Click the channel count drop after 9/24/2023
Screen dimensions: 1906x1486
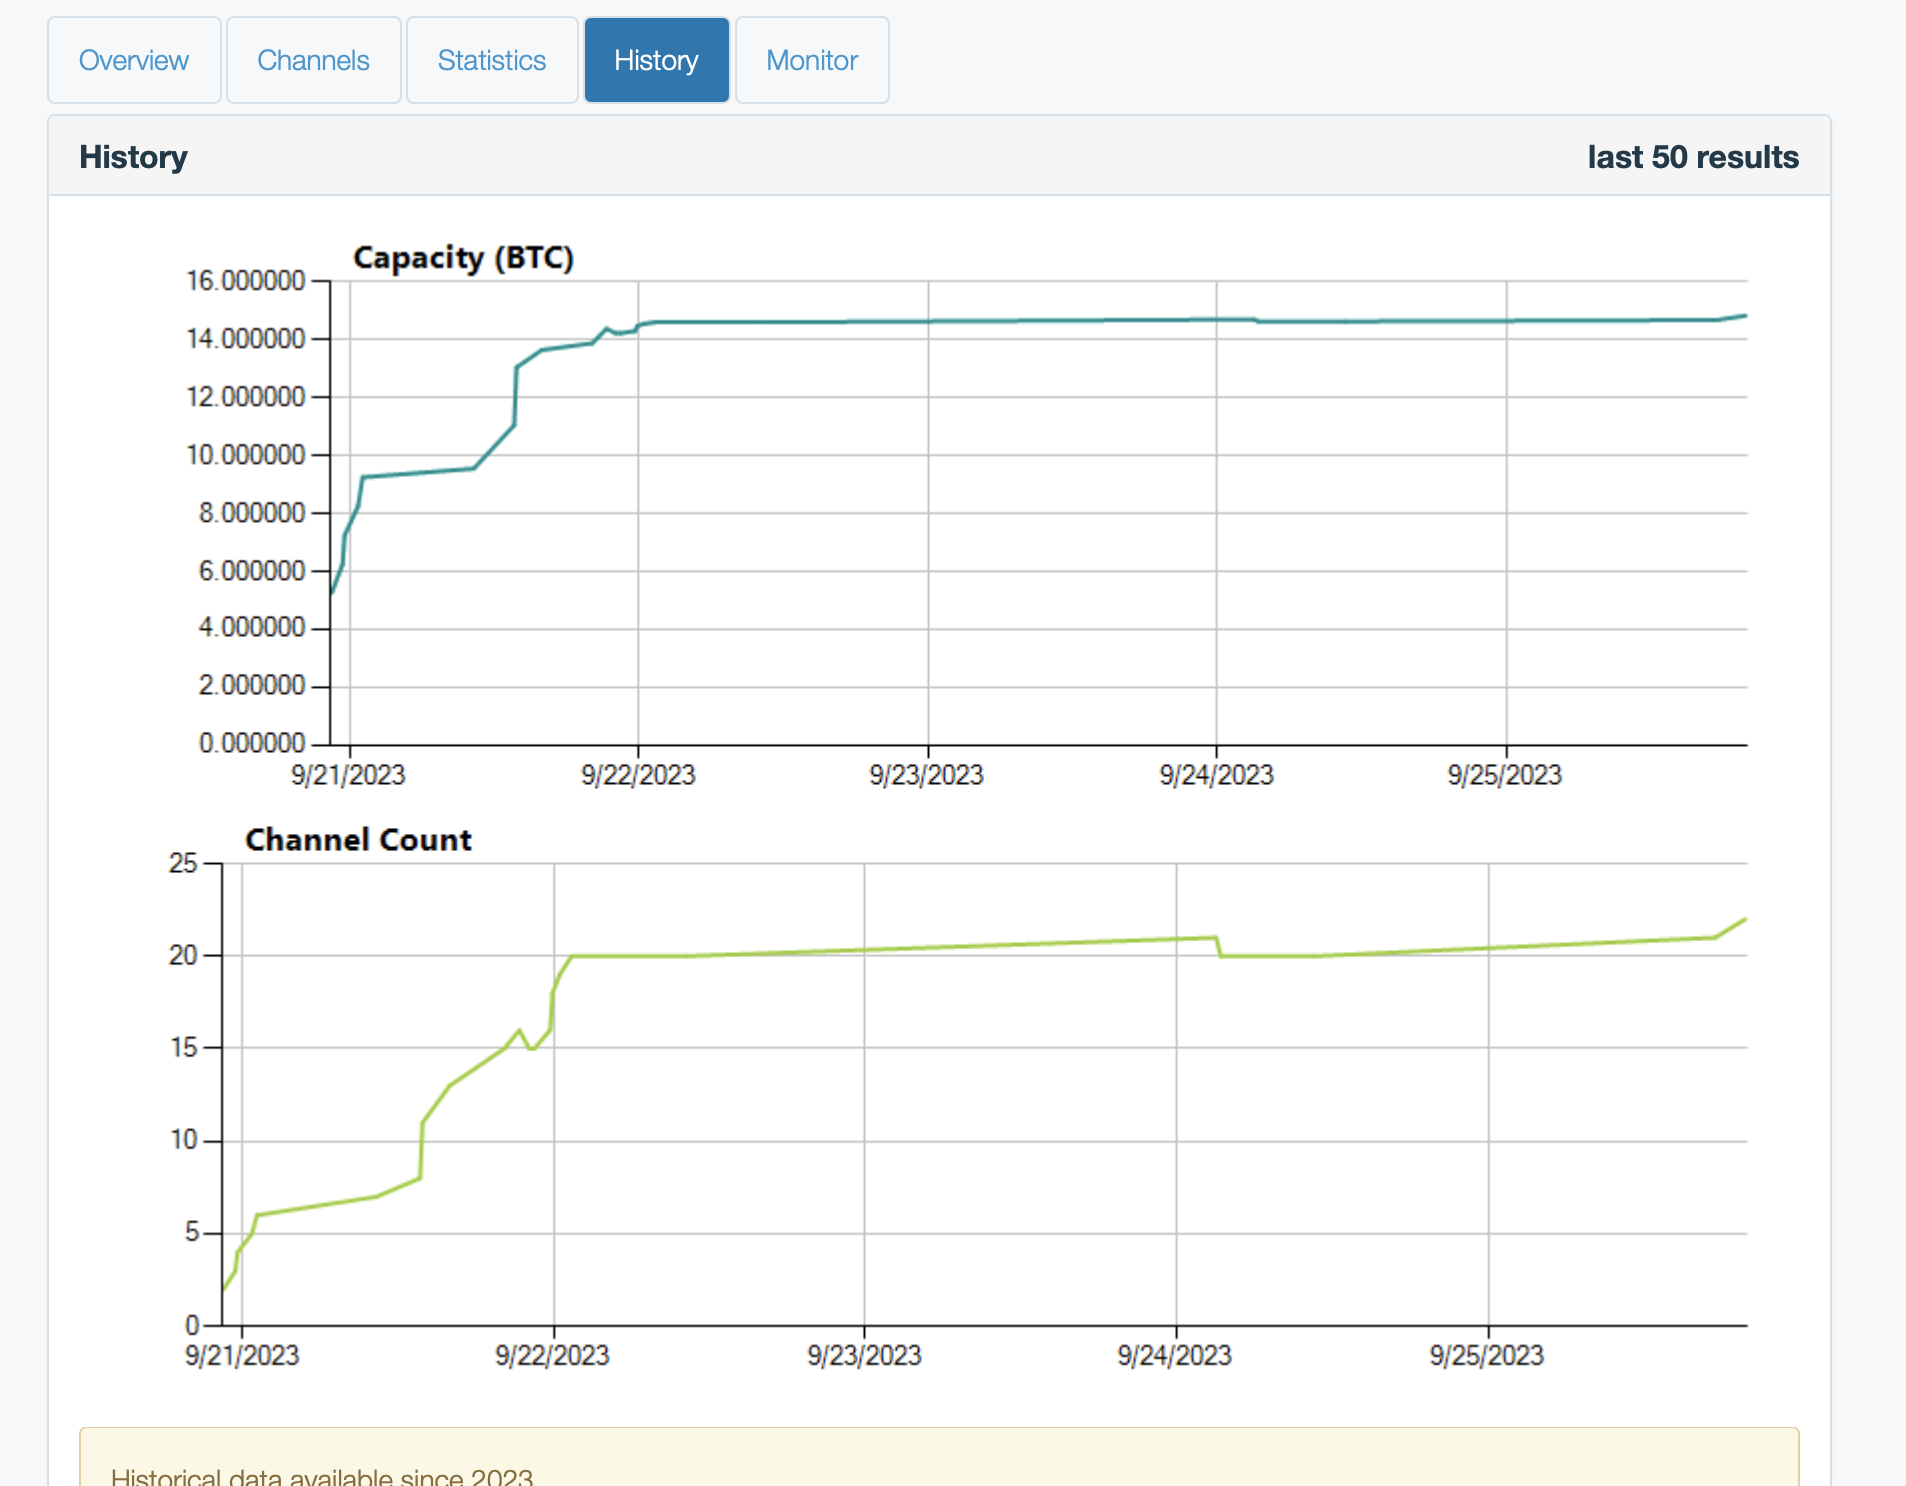click(x=1219, y=947)
